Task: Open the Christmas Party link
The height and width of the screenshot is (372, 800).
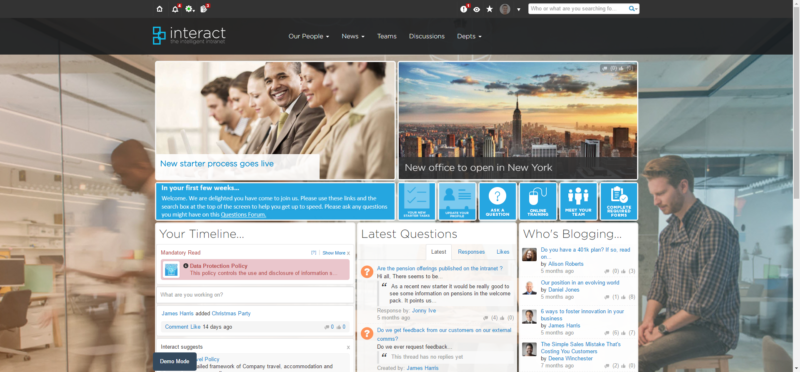Action: (x=231, y=313)
